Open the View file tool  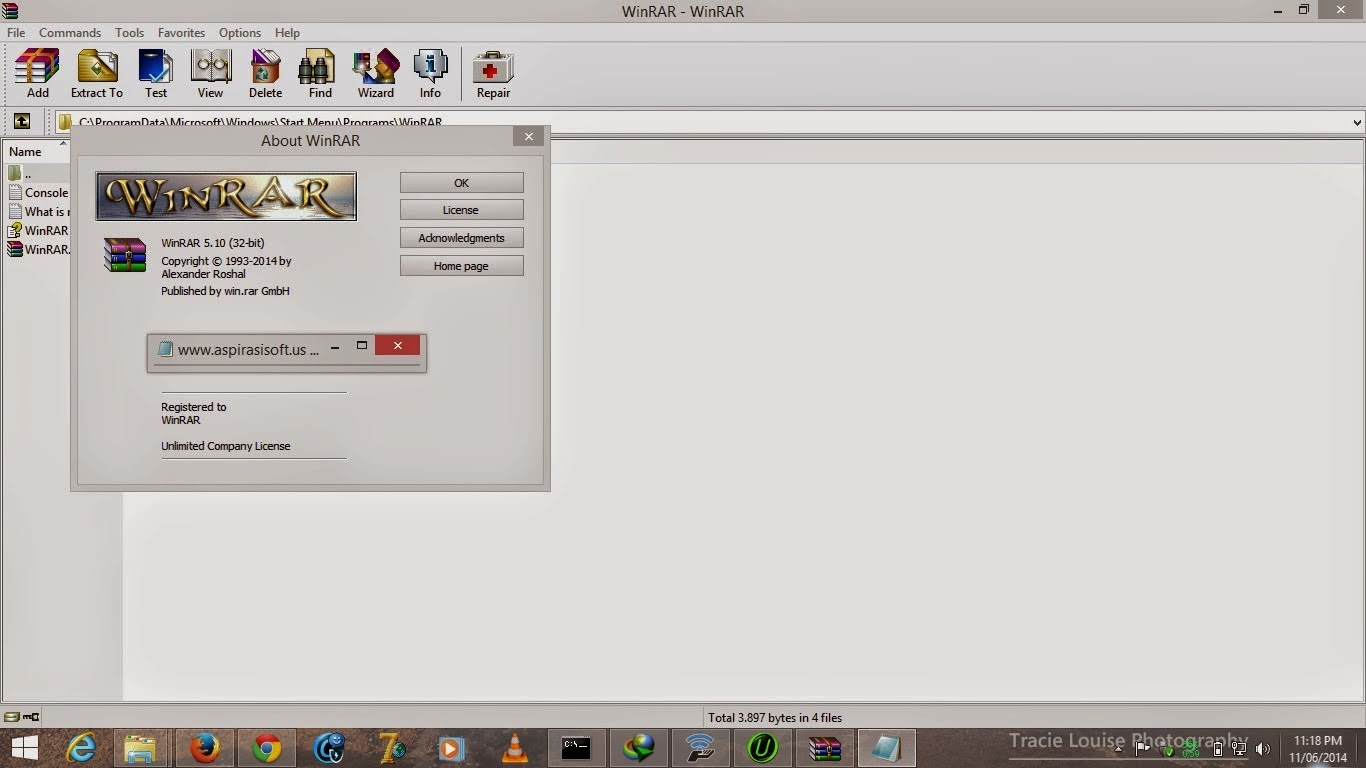(210, 74)
